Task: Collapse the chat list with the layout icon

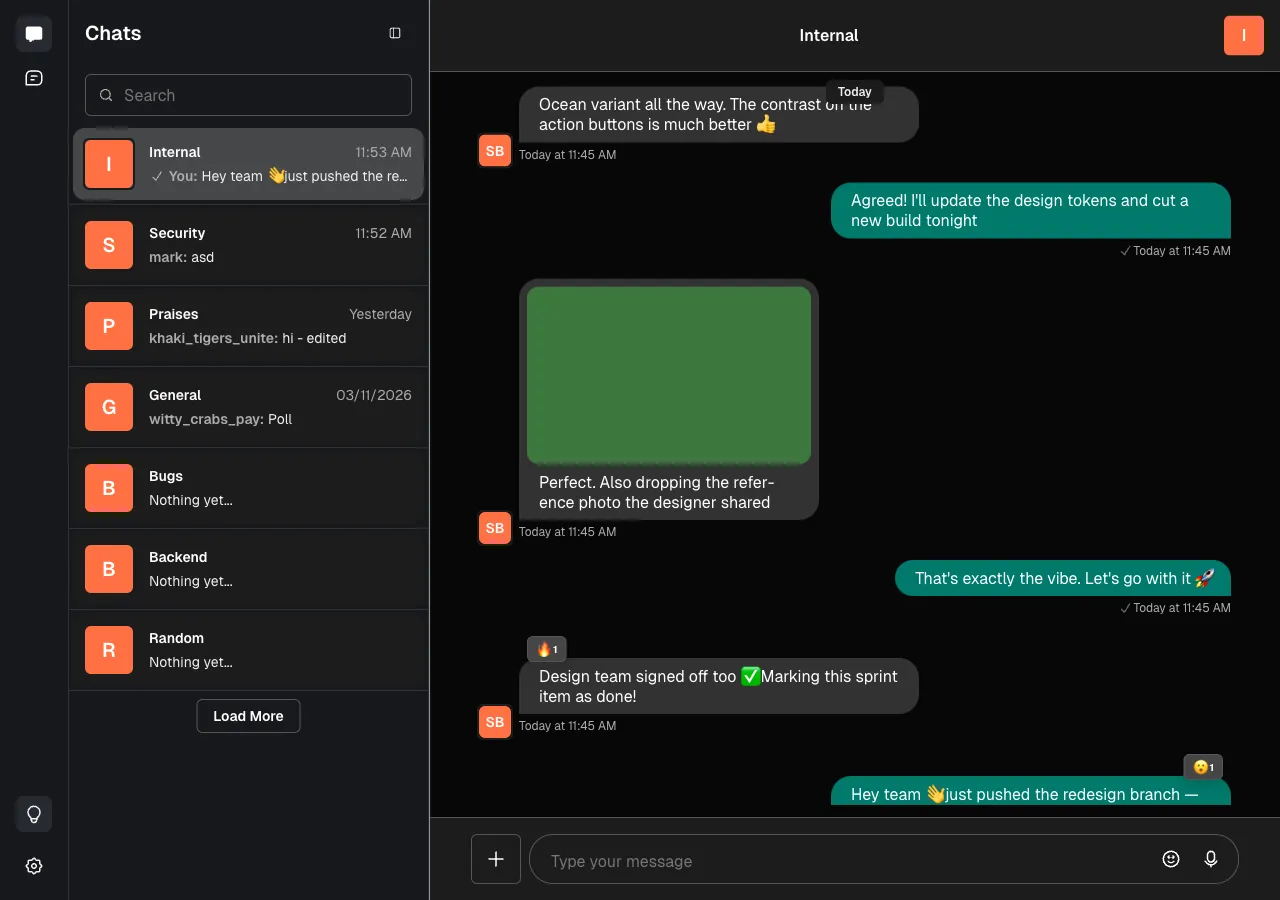Action: (x=394, y=33)
